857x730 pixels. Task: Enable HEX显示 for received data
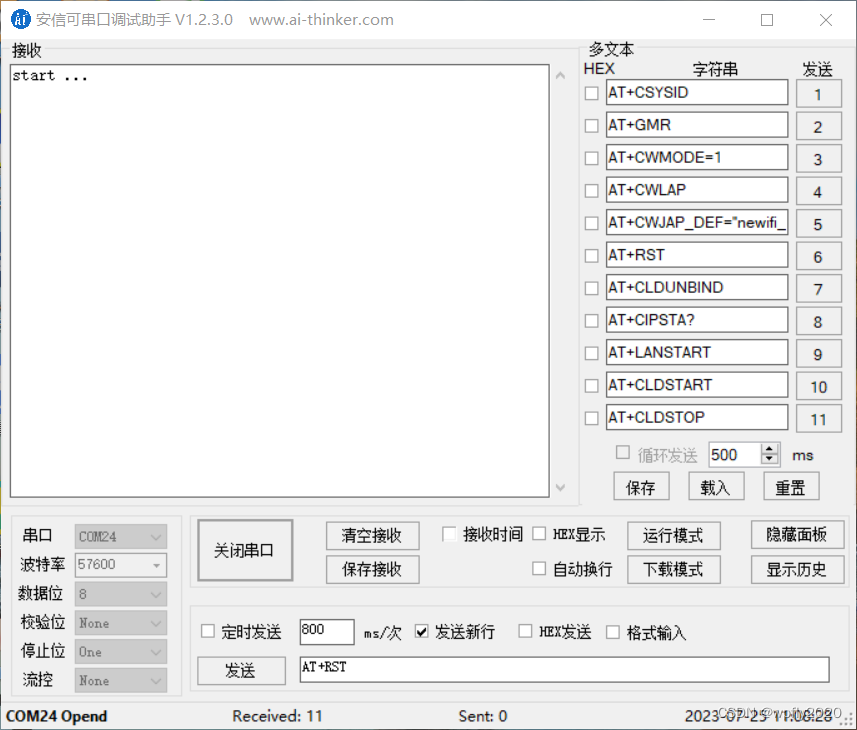click(538, 534)
